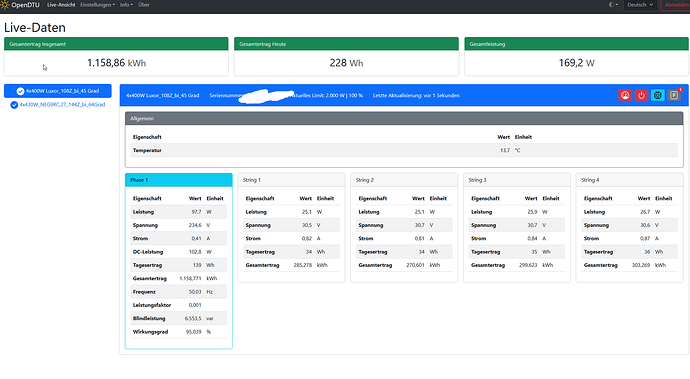Click the String 1 card header
Viewport: 690px width, 379px height.
291,180
